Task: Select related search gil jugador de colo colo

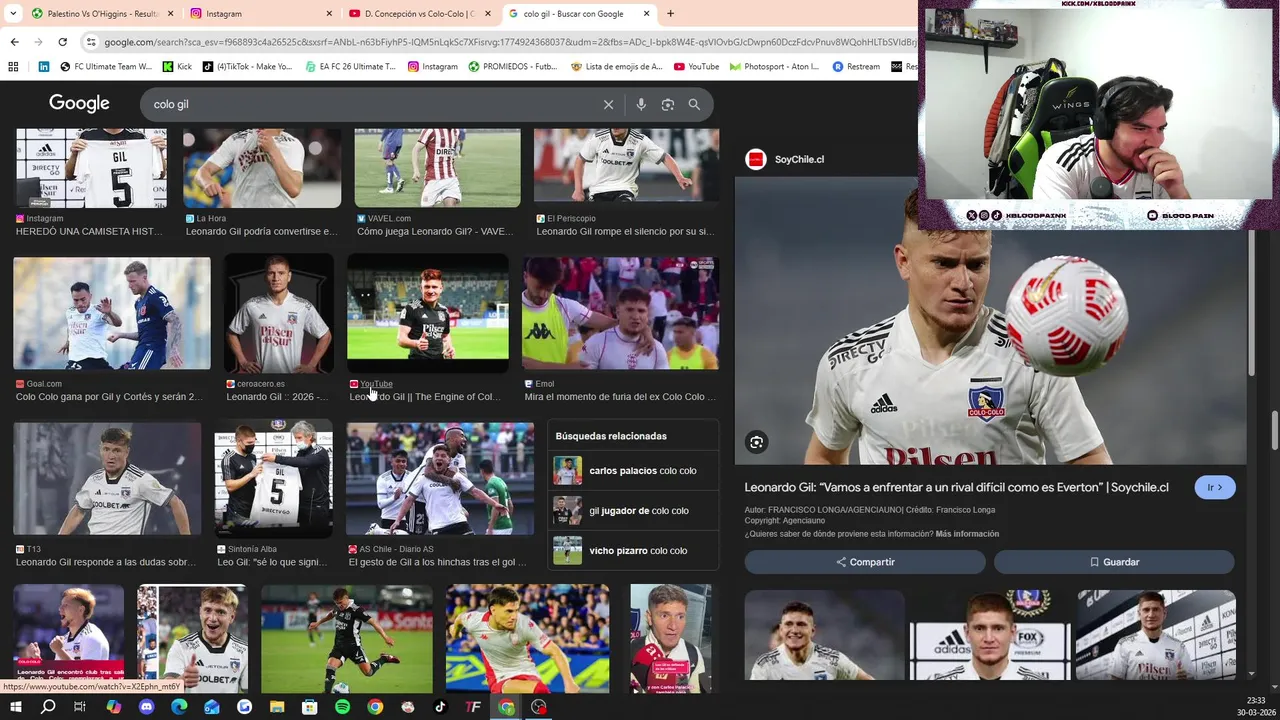Action: (633, 511)
